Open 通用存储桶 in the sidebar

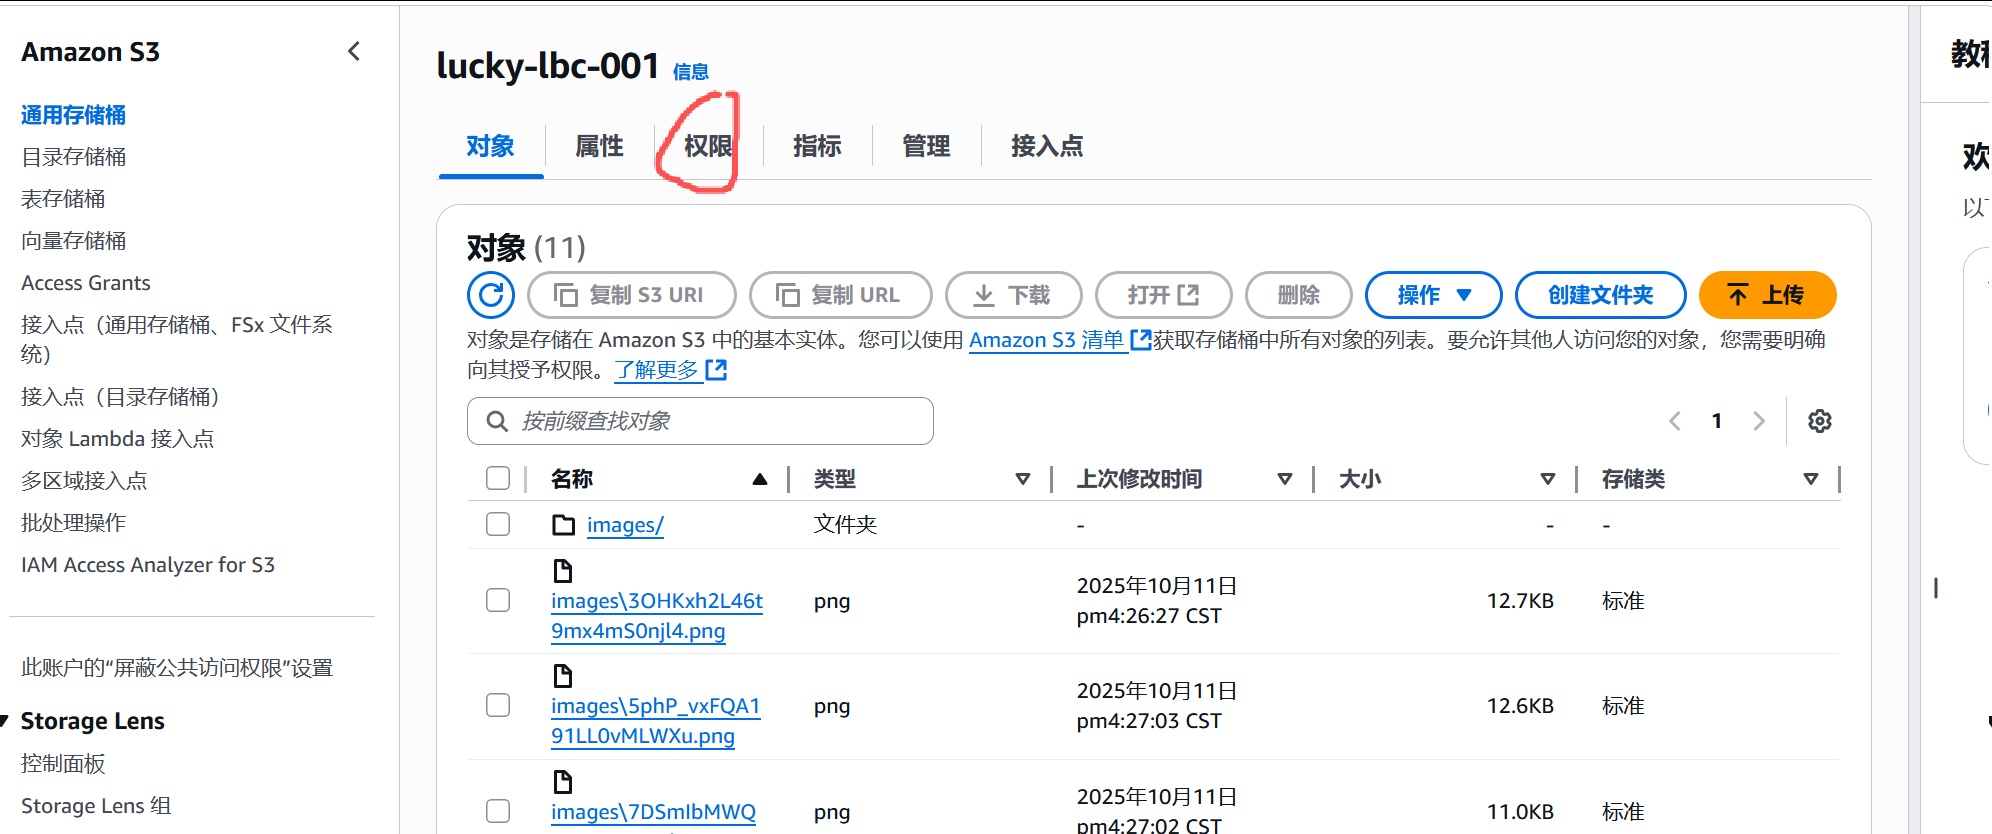click(73, 115)
